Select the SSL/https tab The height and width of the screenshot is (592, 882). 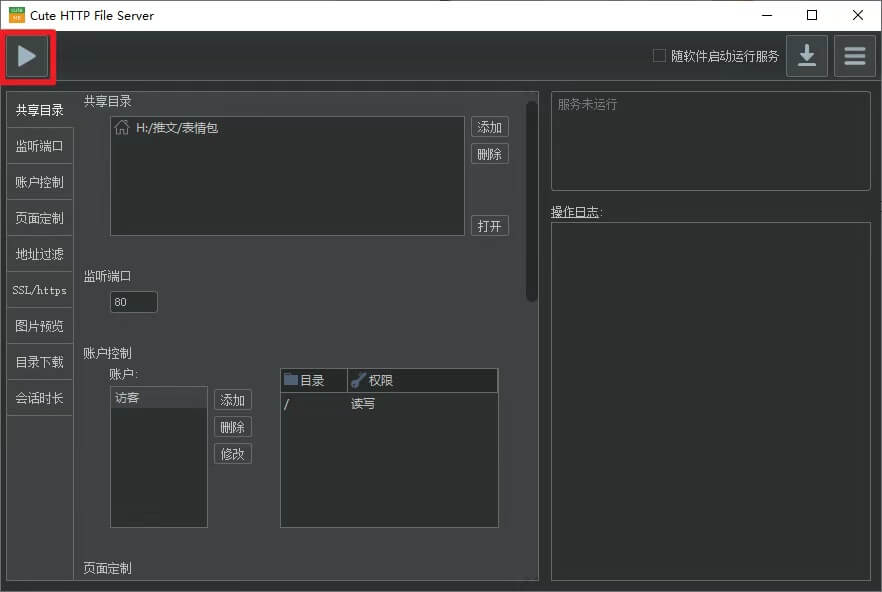click(39, 289)
